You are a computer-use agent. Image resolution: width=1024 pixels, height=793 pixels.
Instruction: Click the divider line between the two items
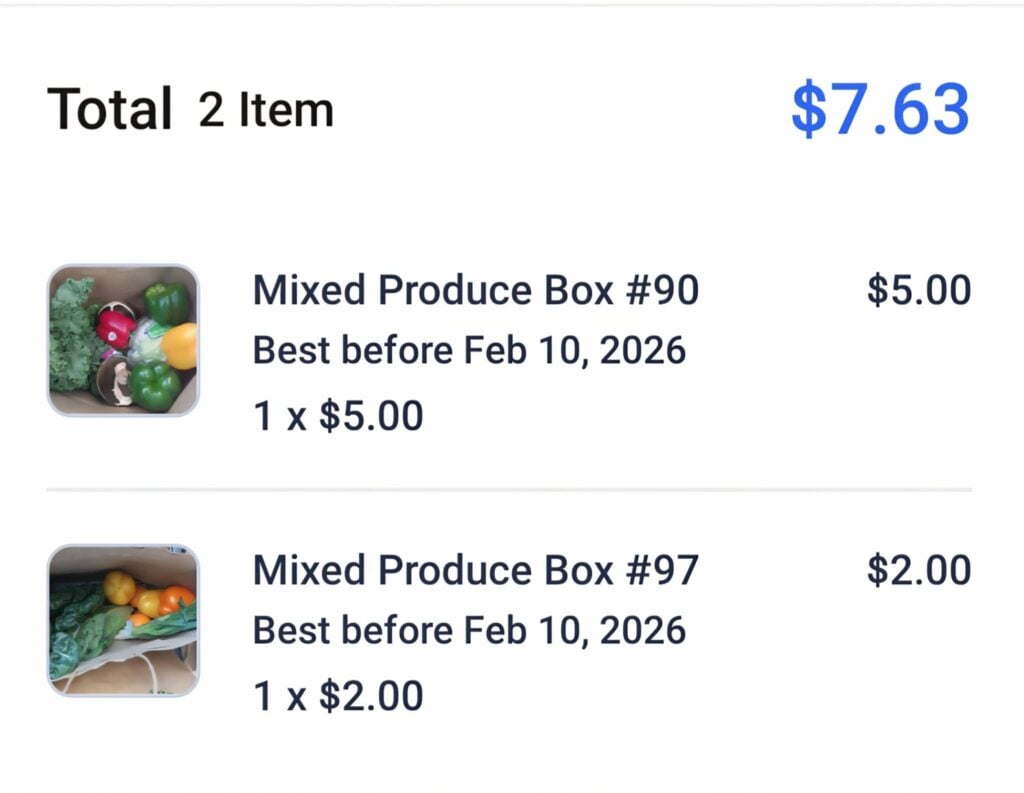[512, 491]
